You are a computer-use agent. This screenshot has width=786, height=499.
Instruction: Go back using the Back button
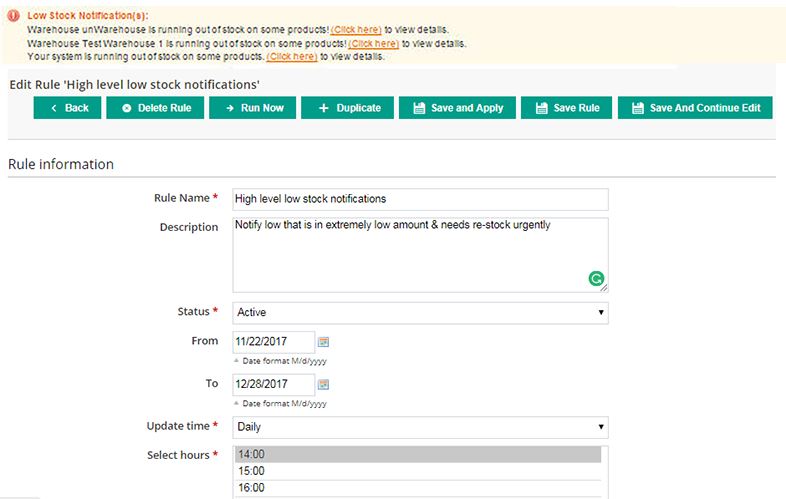(x=67, y=108)
